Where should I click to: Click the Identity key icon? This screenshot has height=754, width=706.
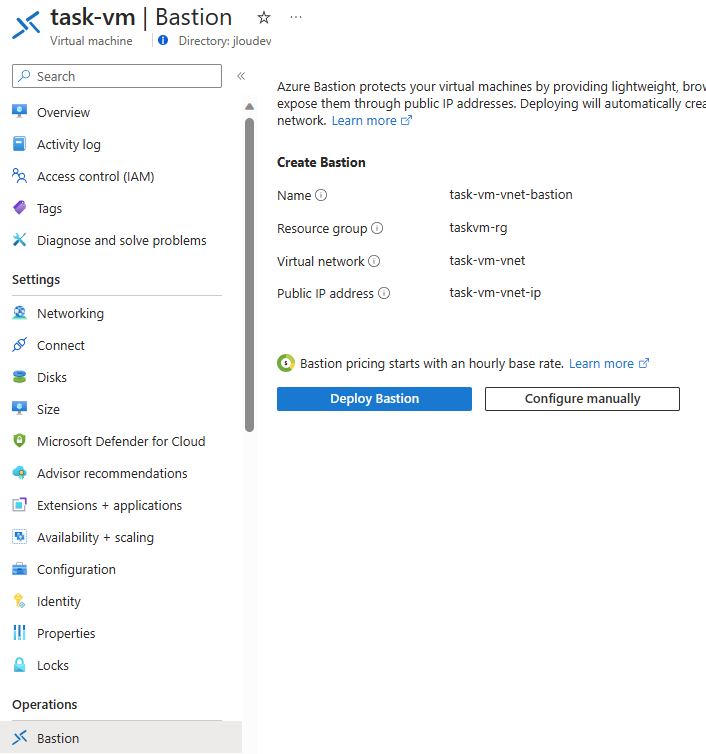(19, 601)
